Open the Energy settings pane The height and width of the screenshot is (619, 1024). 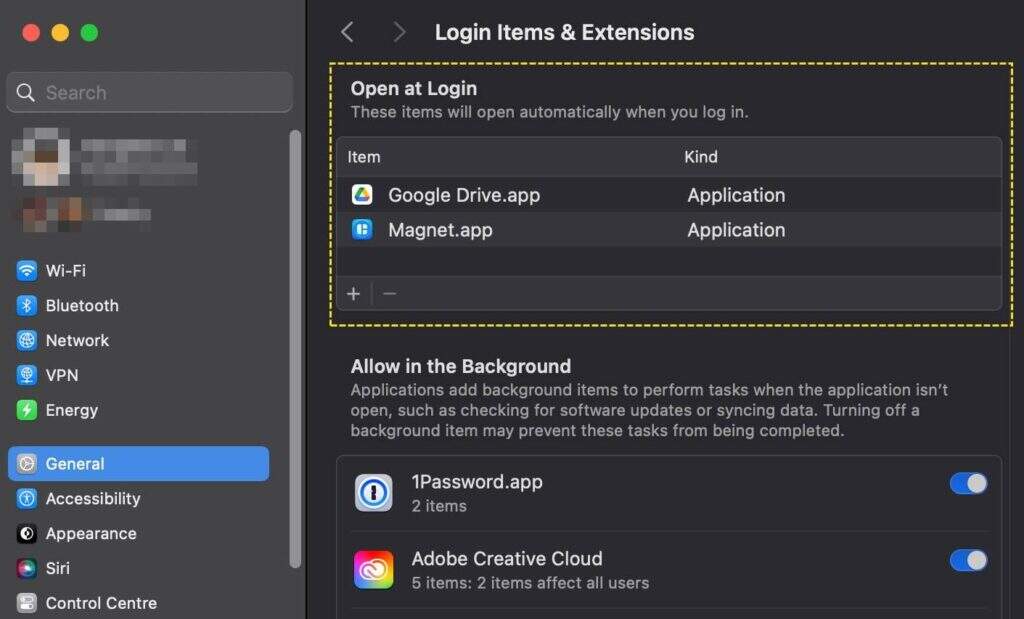138,410
